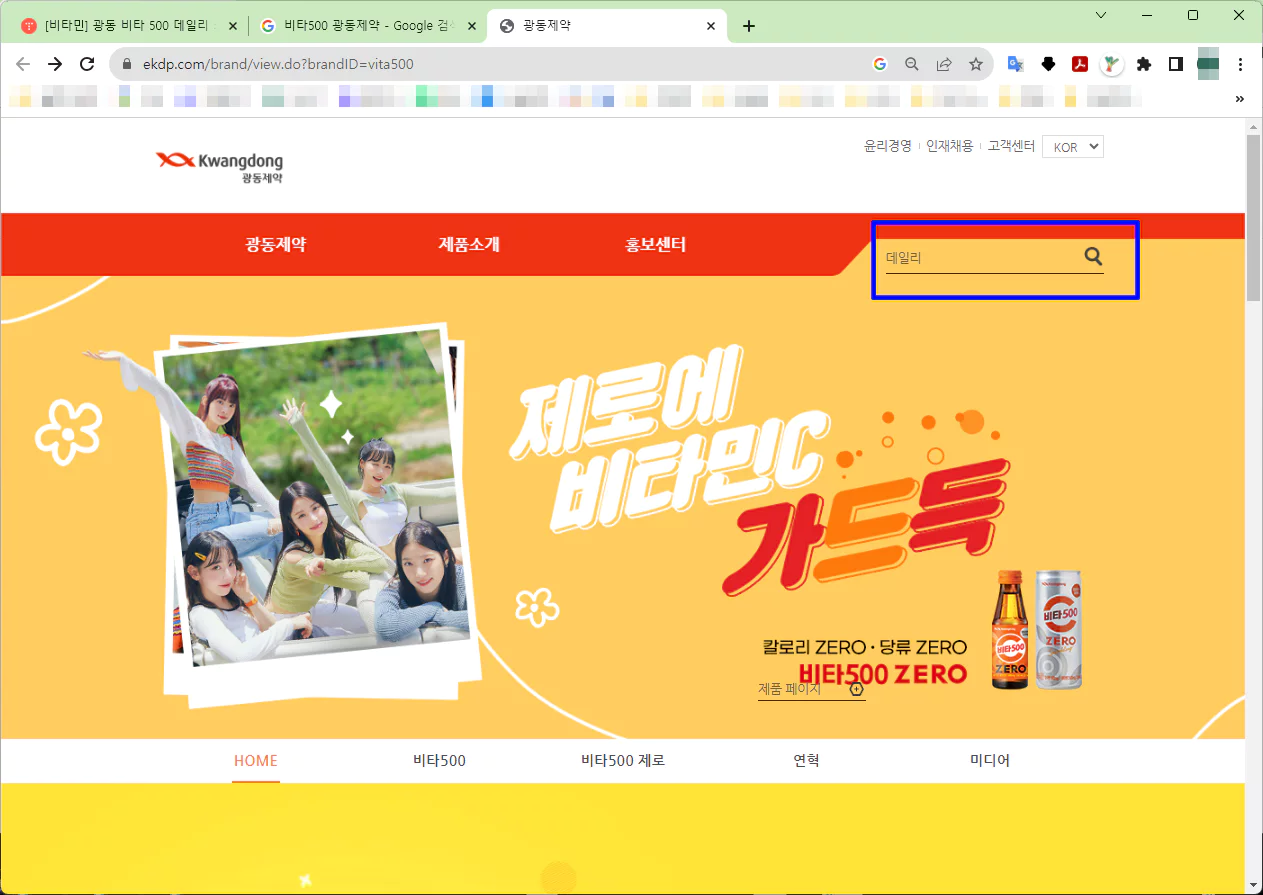Switch to the 연혁 tab

(806, 761)
